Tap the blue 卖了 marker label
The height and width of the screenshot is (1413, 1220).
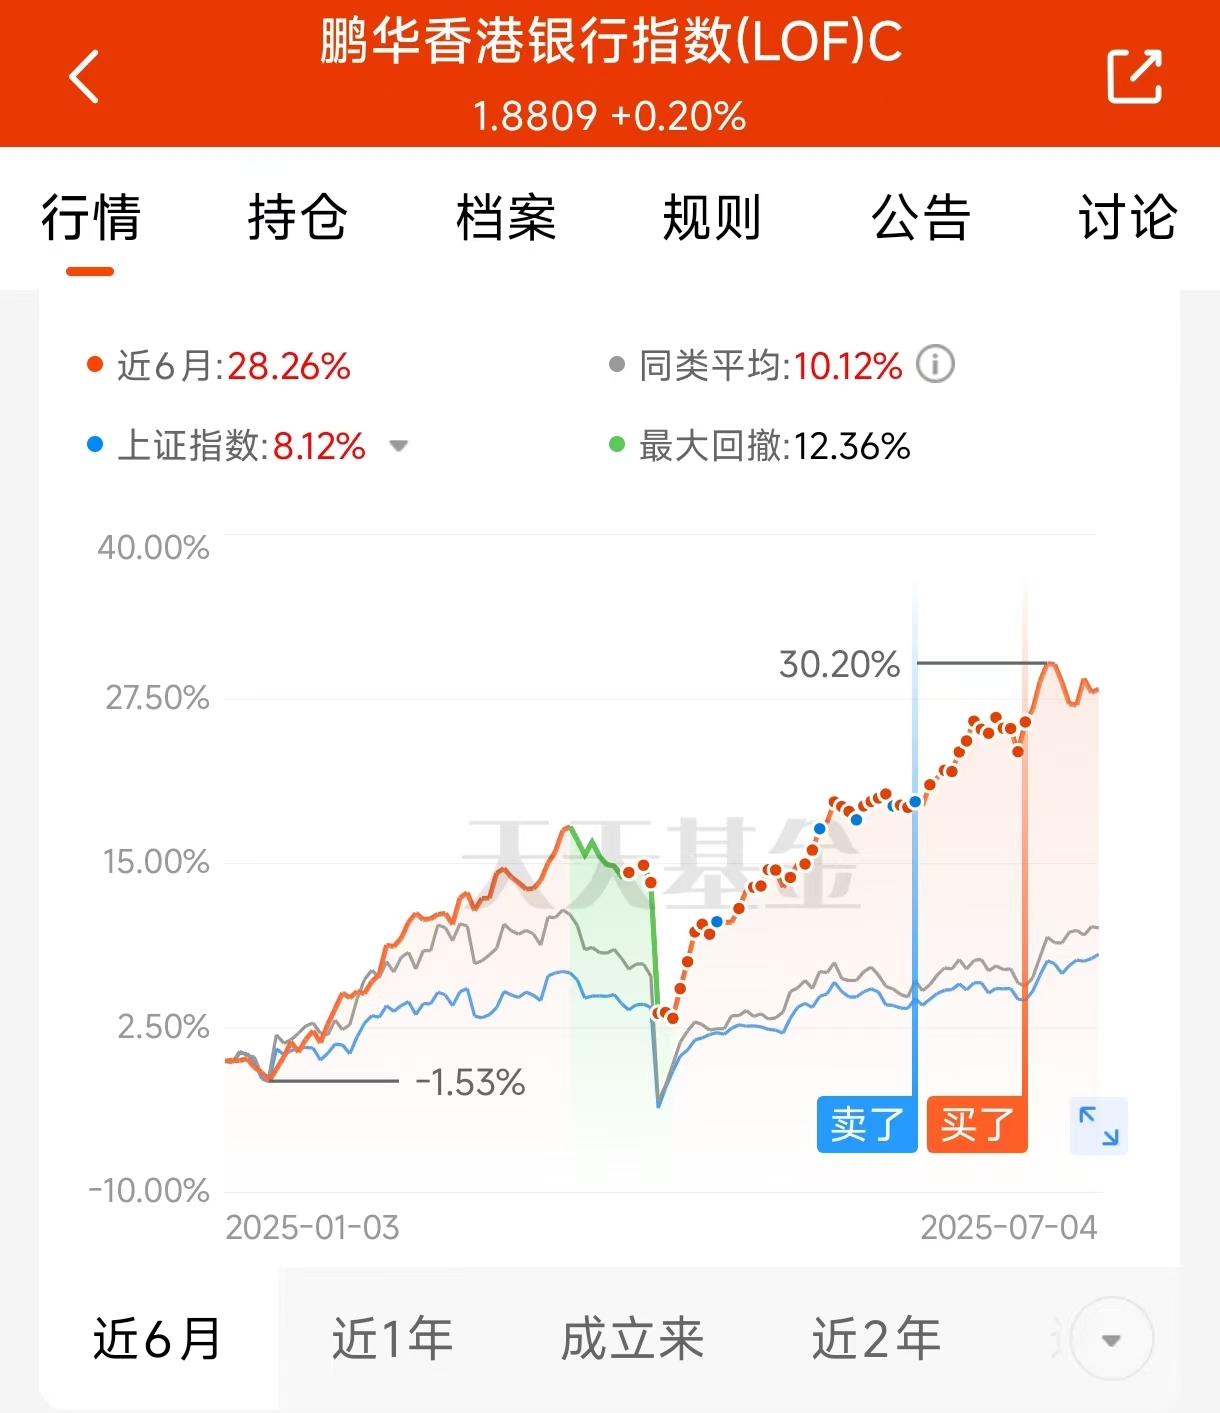(x=867, y=1125)
